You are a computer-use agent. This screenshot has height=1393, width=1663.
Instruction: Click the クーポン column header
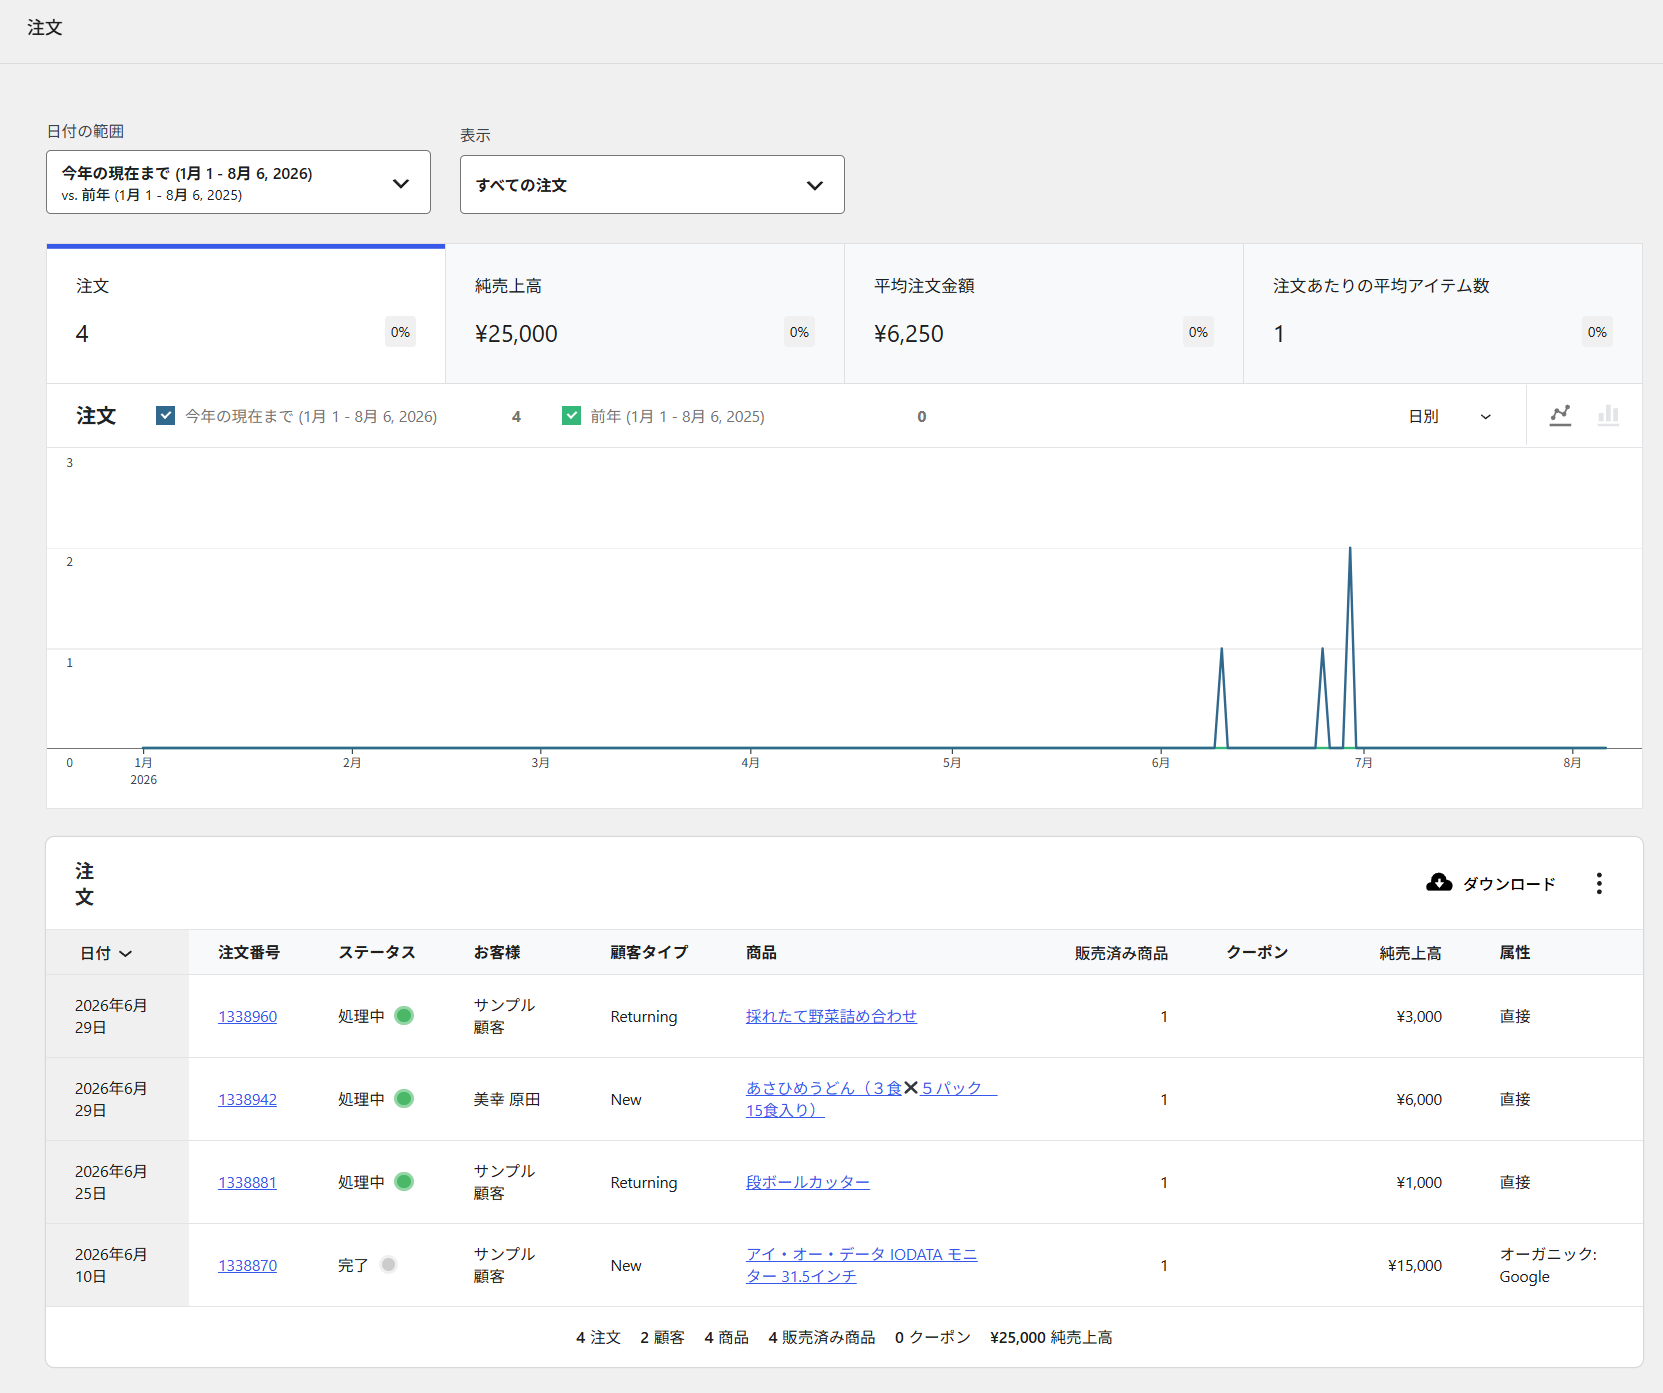pos(1257,952)
